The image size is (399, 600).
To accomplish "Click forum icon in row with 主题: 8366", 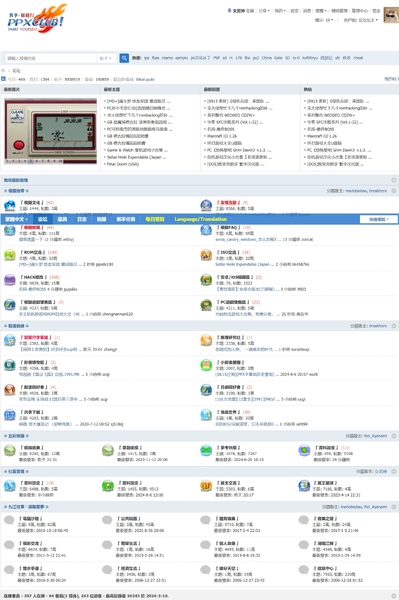I will [x=206, y=205].
